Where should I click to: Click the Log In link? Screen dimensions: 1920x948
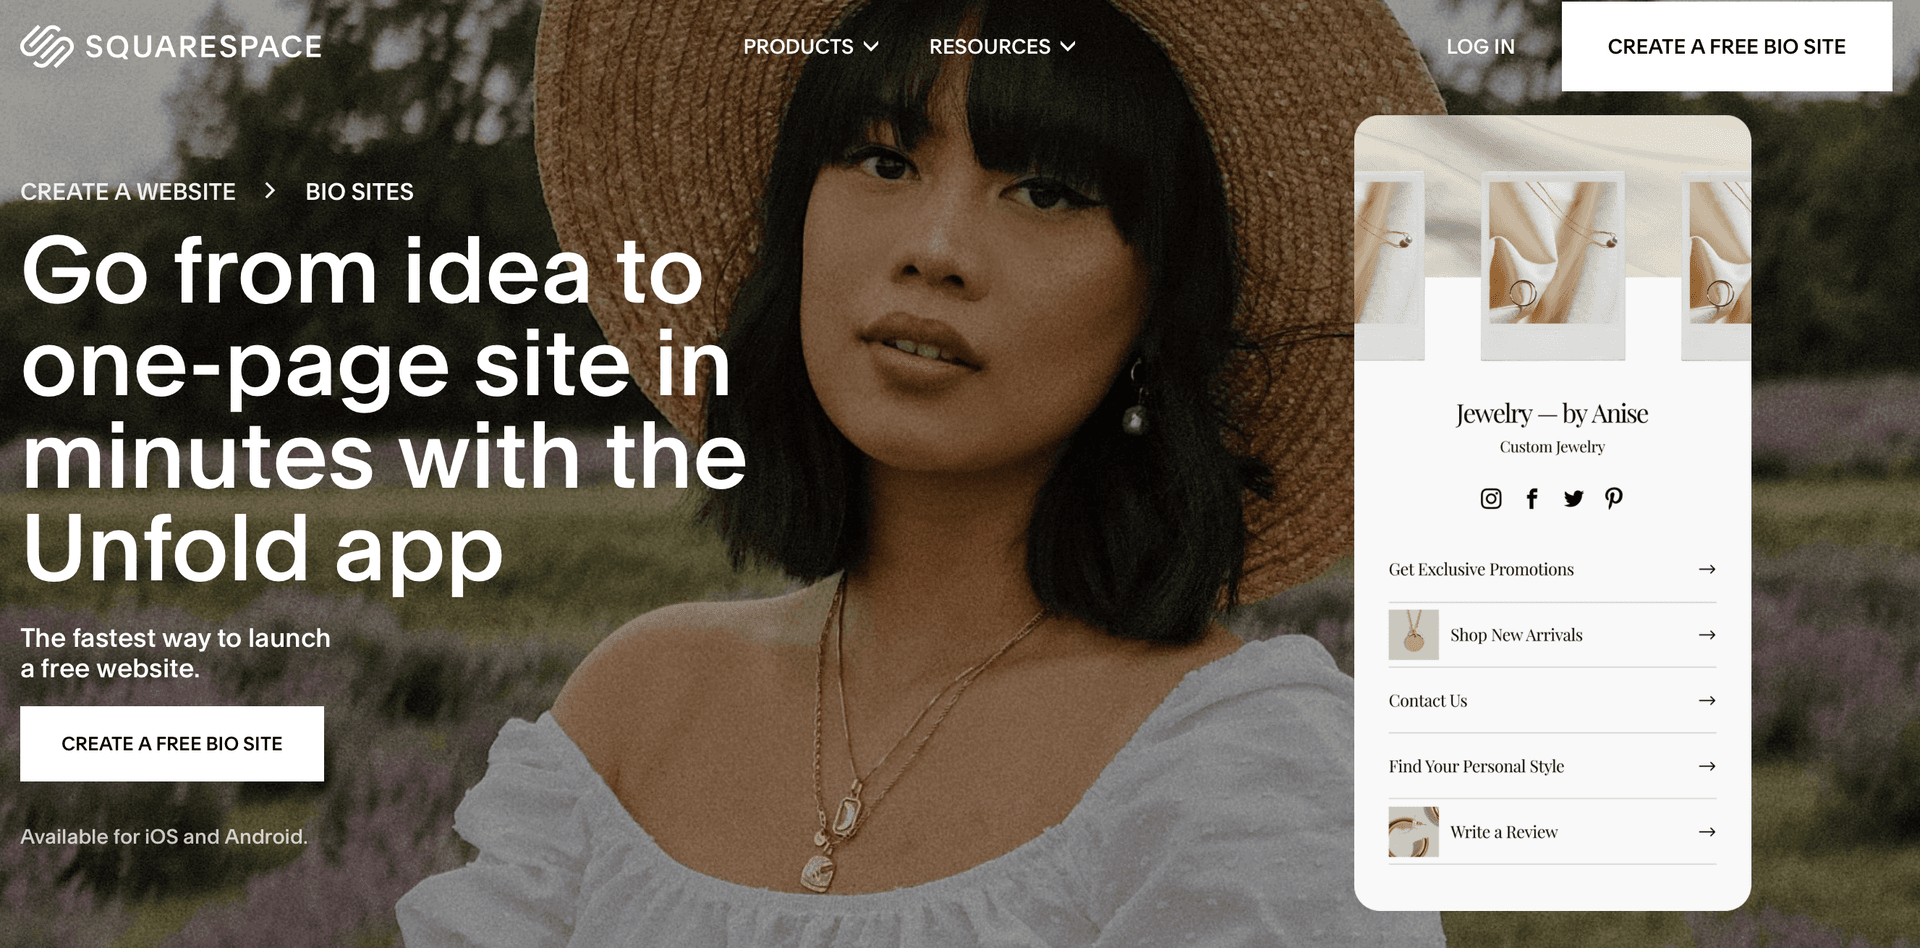coord(1480,46)
